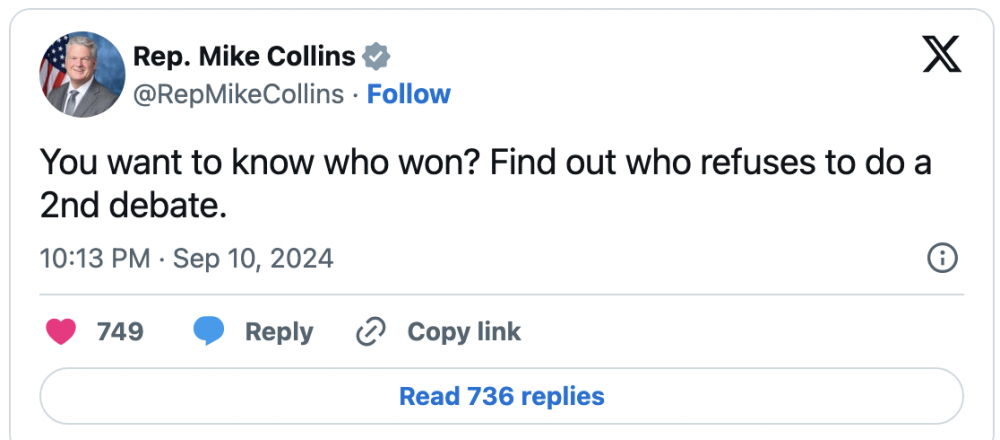The image size is (1000, 440).
Task: Click the X logo in the tweet corner
Action: click(940, 54)
